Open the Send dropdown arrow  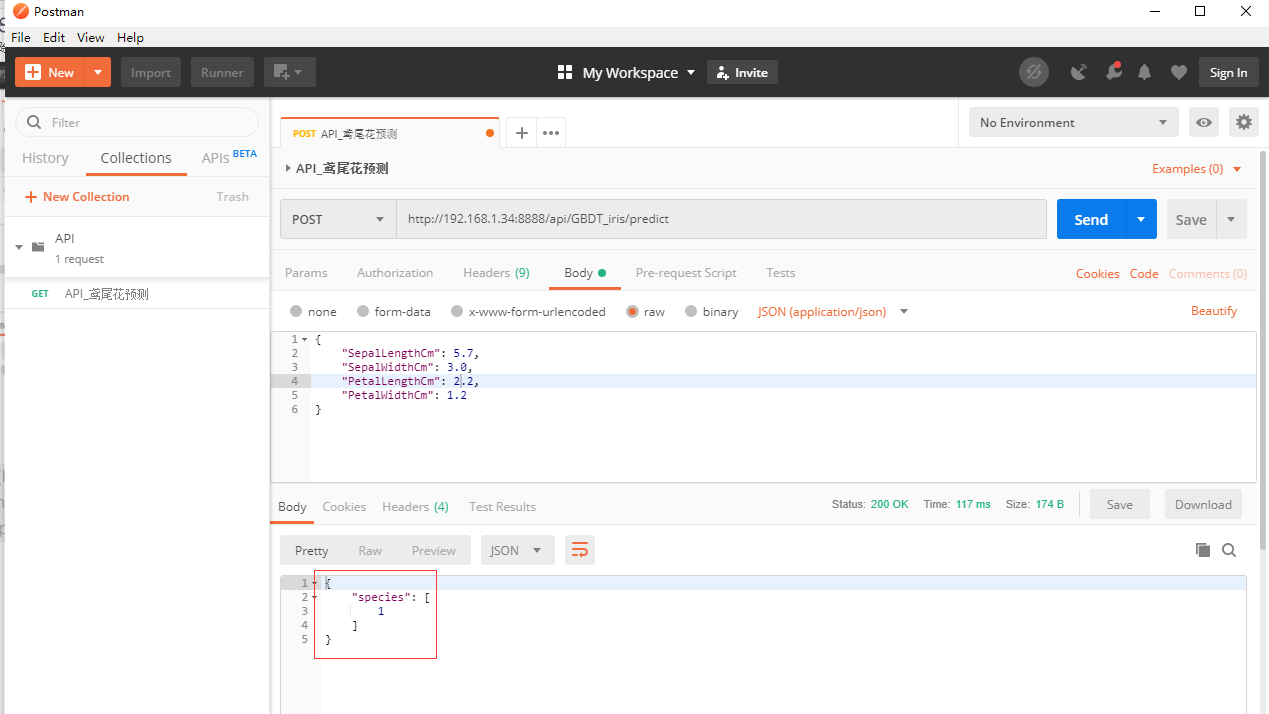click(x=1141, y=219)
